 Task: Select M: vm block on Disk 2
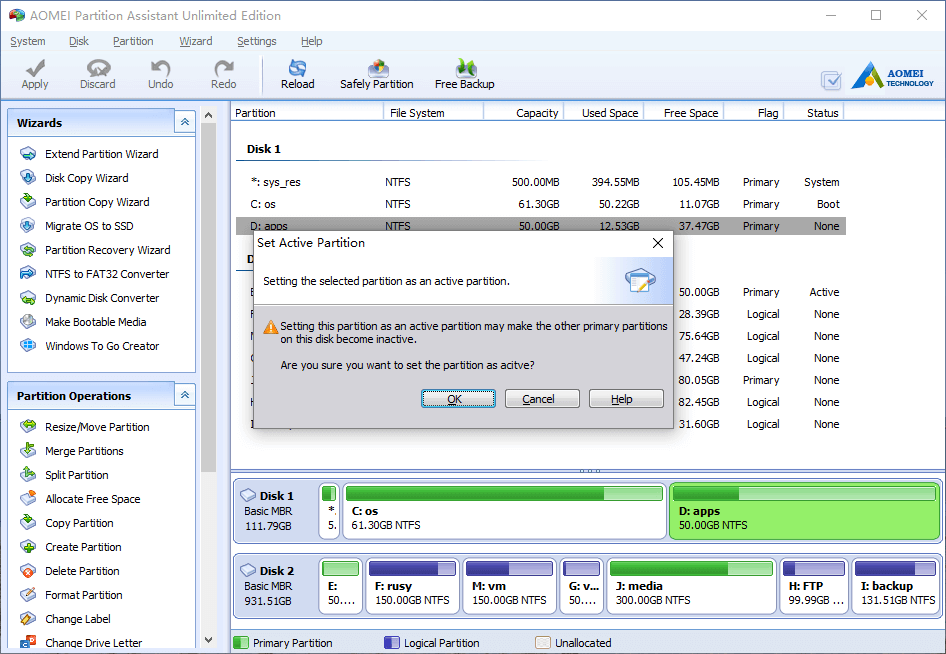pos(509,586)
